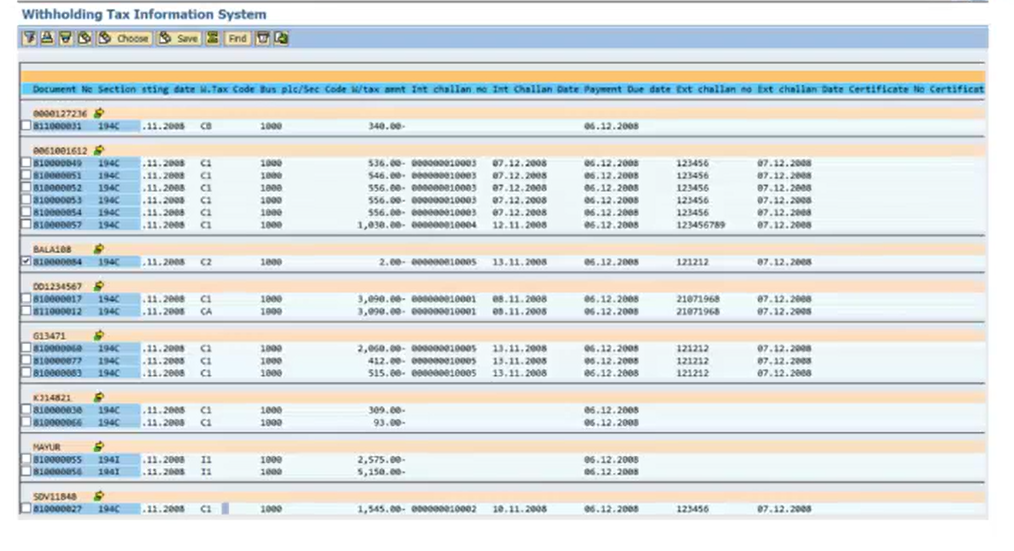Image resolution: width=1014 pixels, height=551 pixels.
Task: Click the amount 5,150.00- cell
Action: pyautogui.click(x=381, y=472)
